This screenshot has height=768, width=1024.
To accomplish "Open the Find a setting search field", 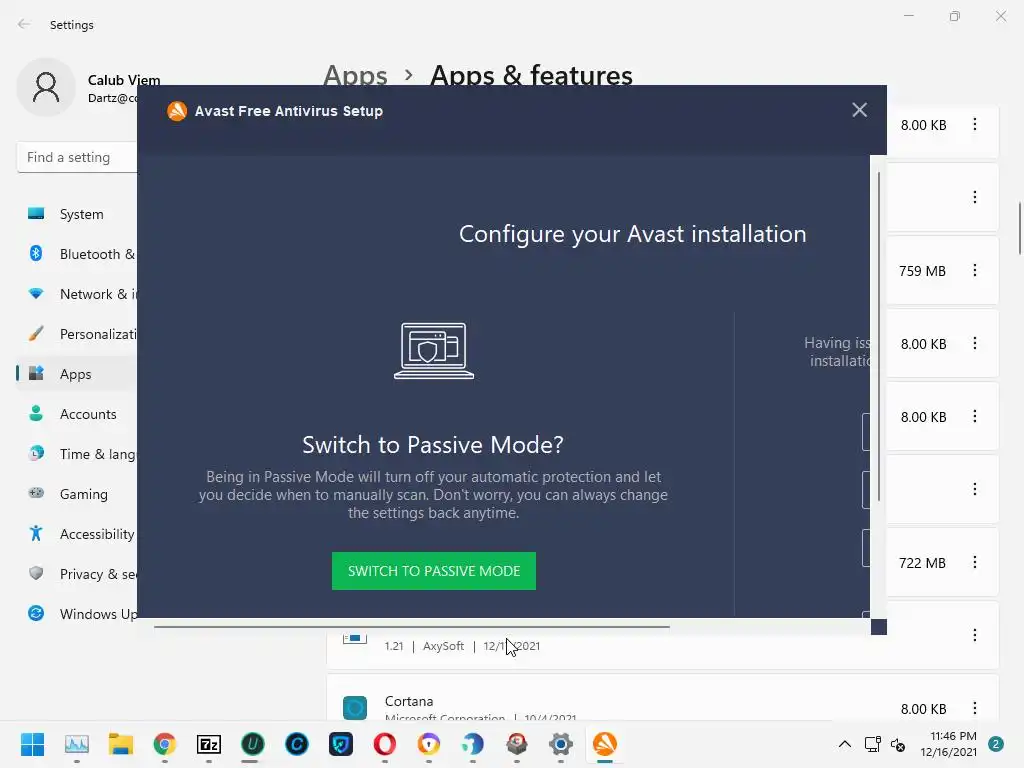I will (77, 157).
